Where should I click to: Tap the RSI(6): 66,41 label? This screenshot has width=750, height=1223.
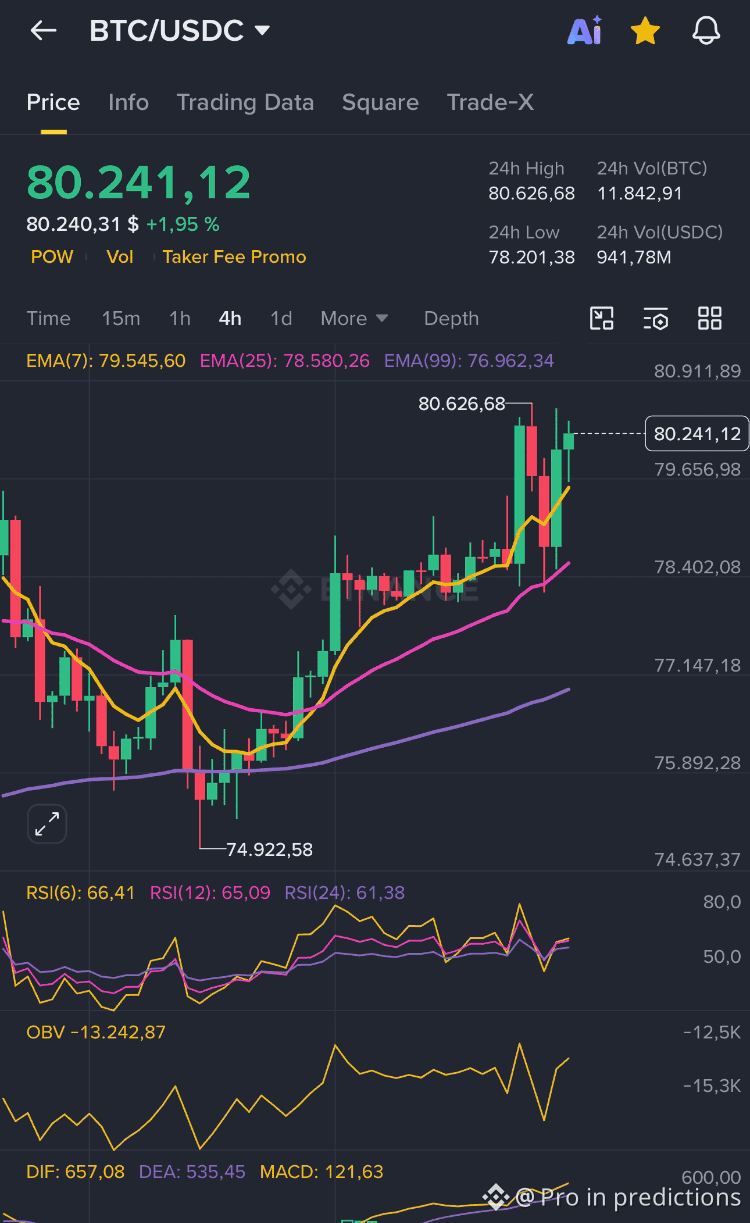coord(81,893)
